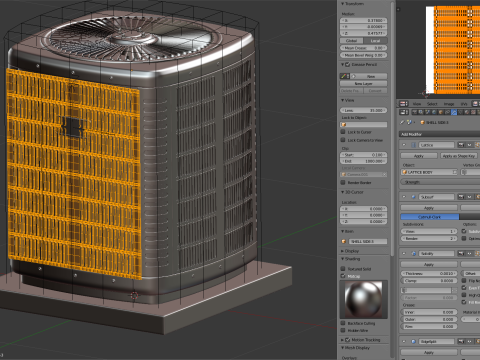This screenshot has height=360, width=480.
Task: Enable Backface Culling checkbox
Action: coord(343,323)
